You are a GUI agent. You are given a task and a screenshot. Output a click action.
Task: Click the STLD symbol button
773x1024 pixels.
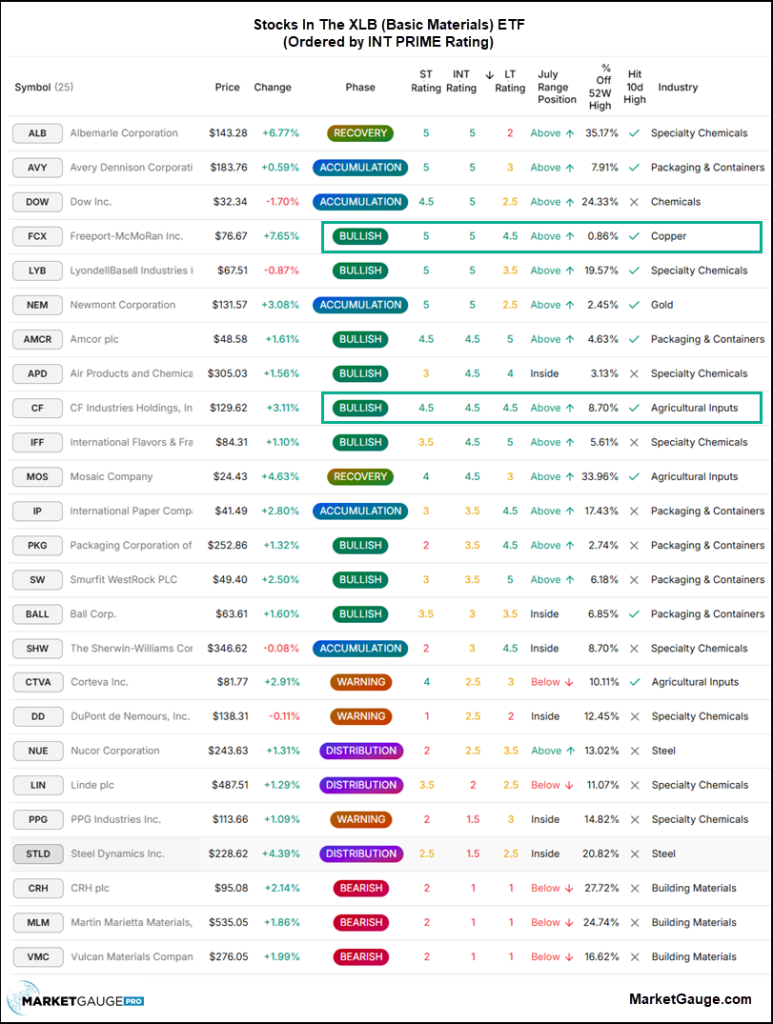[x=38, y=854]
